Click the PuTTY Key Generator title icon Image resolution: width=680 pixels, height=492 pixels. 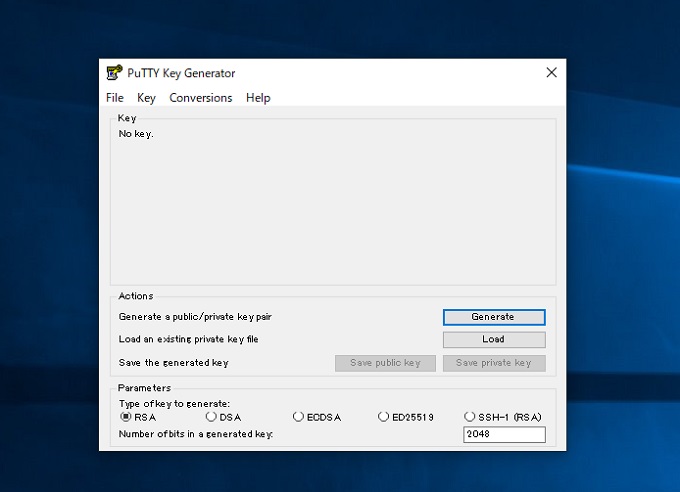coord(114,72)
